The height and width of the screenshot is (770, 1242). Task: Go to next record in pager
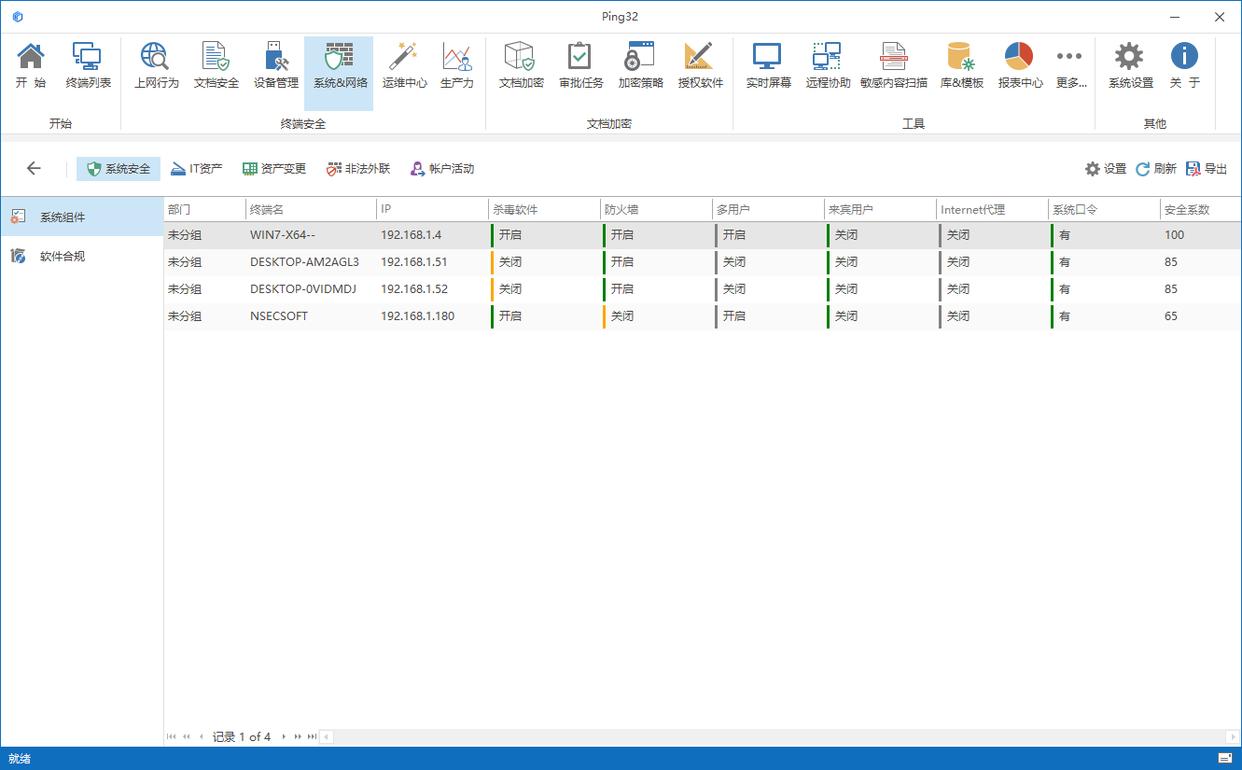tap(284, 737)
